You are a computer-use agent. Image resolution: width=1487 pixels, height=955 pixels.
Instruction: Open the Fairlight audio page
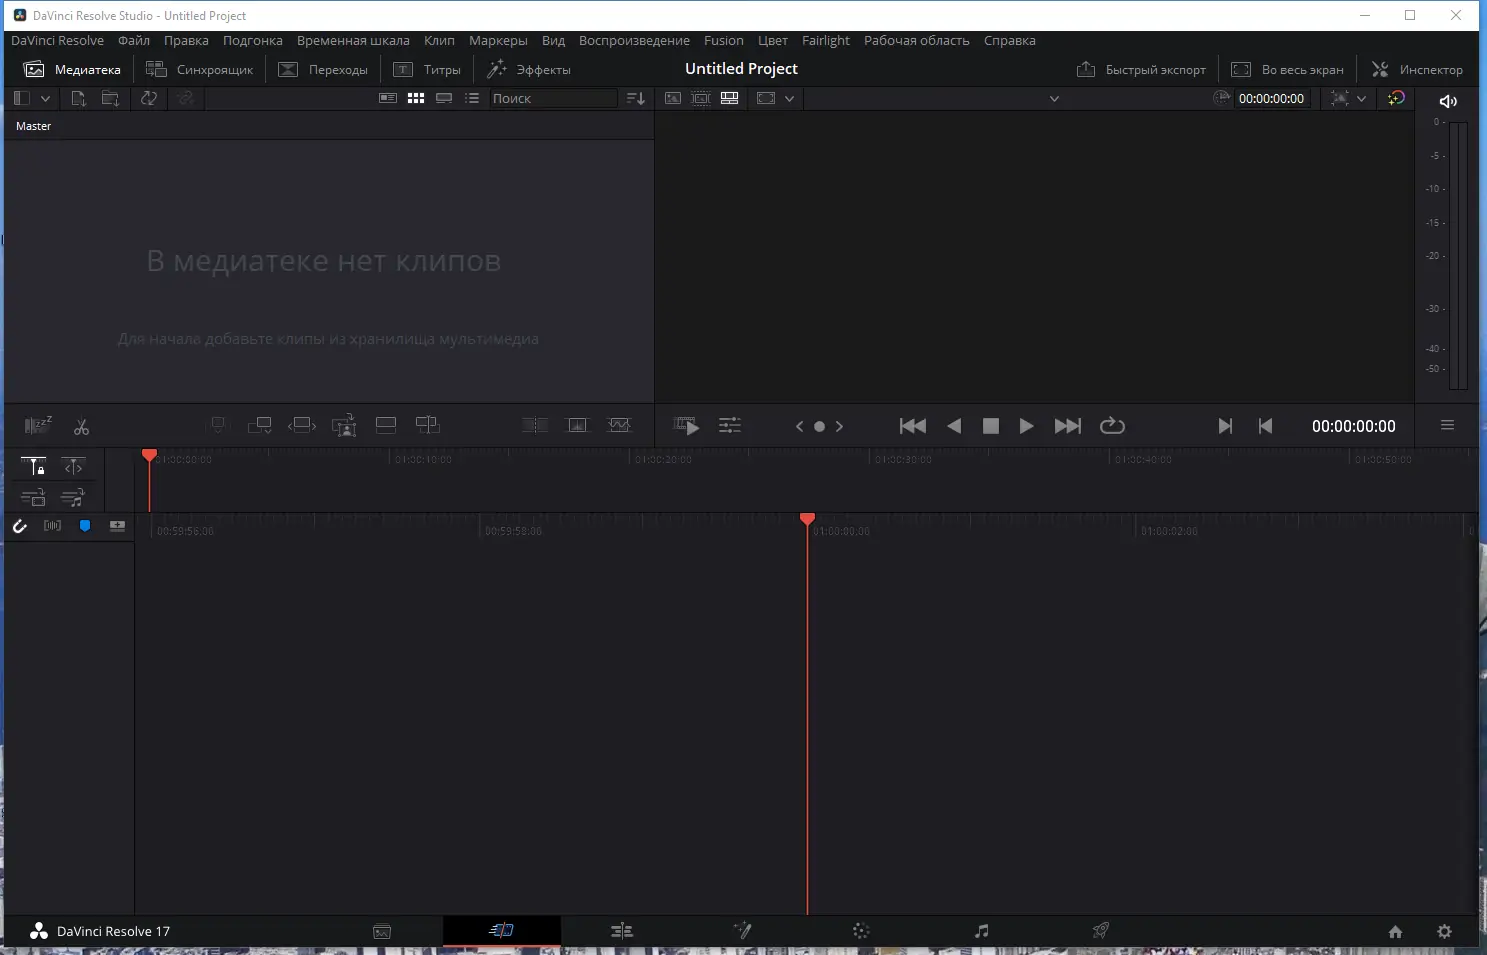click(979, 931)
